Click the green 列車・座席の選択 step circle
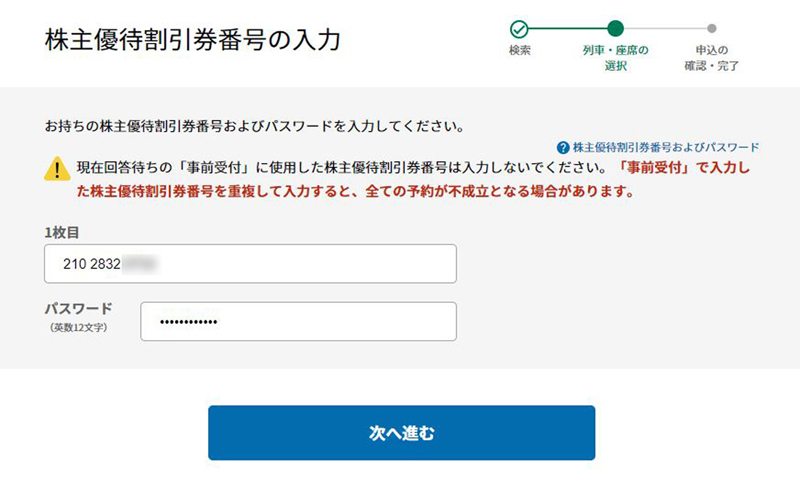 tap(615, 29)
